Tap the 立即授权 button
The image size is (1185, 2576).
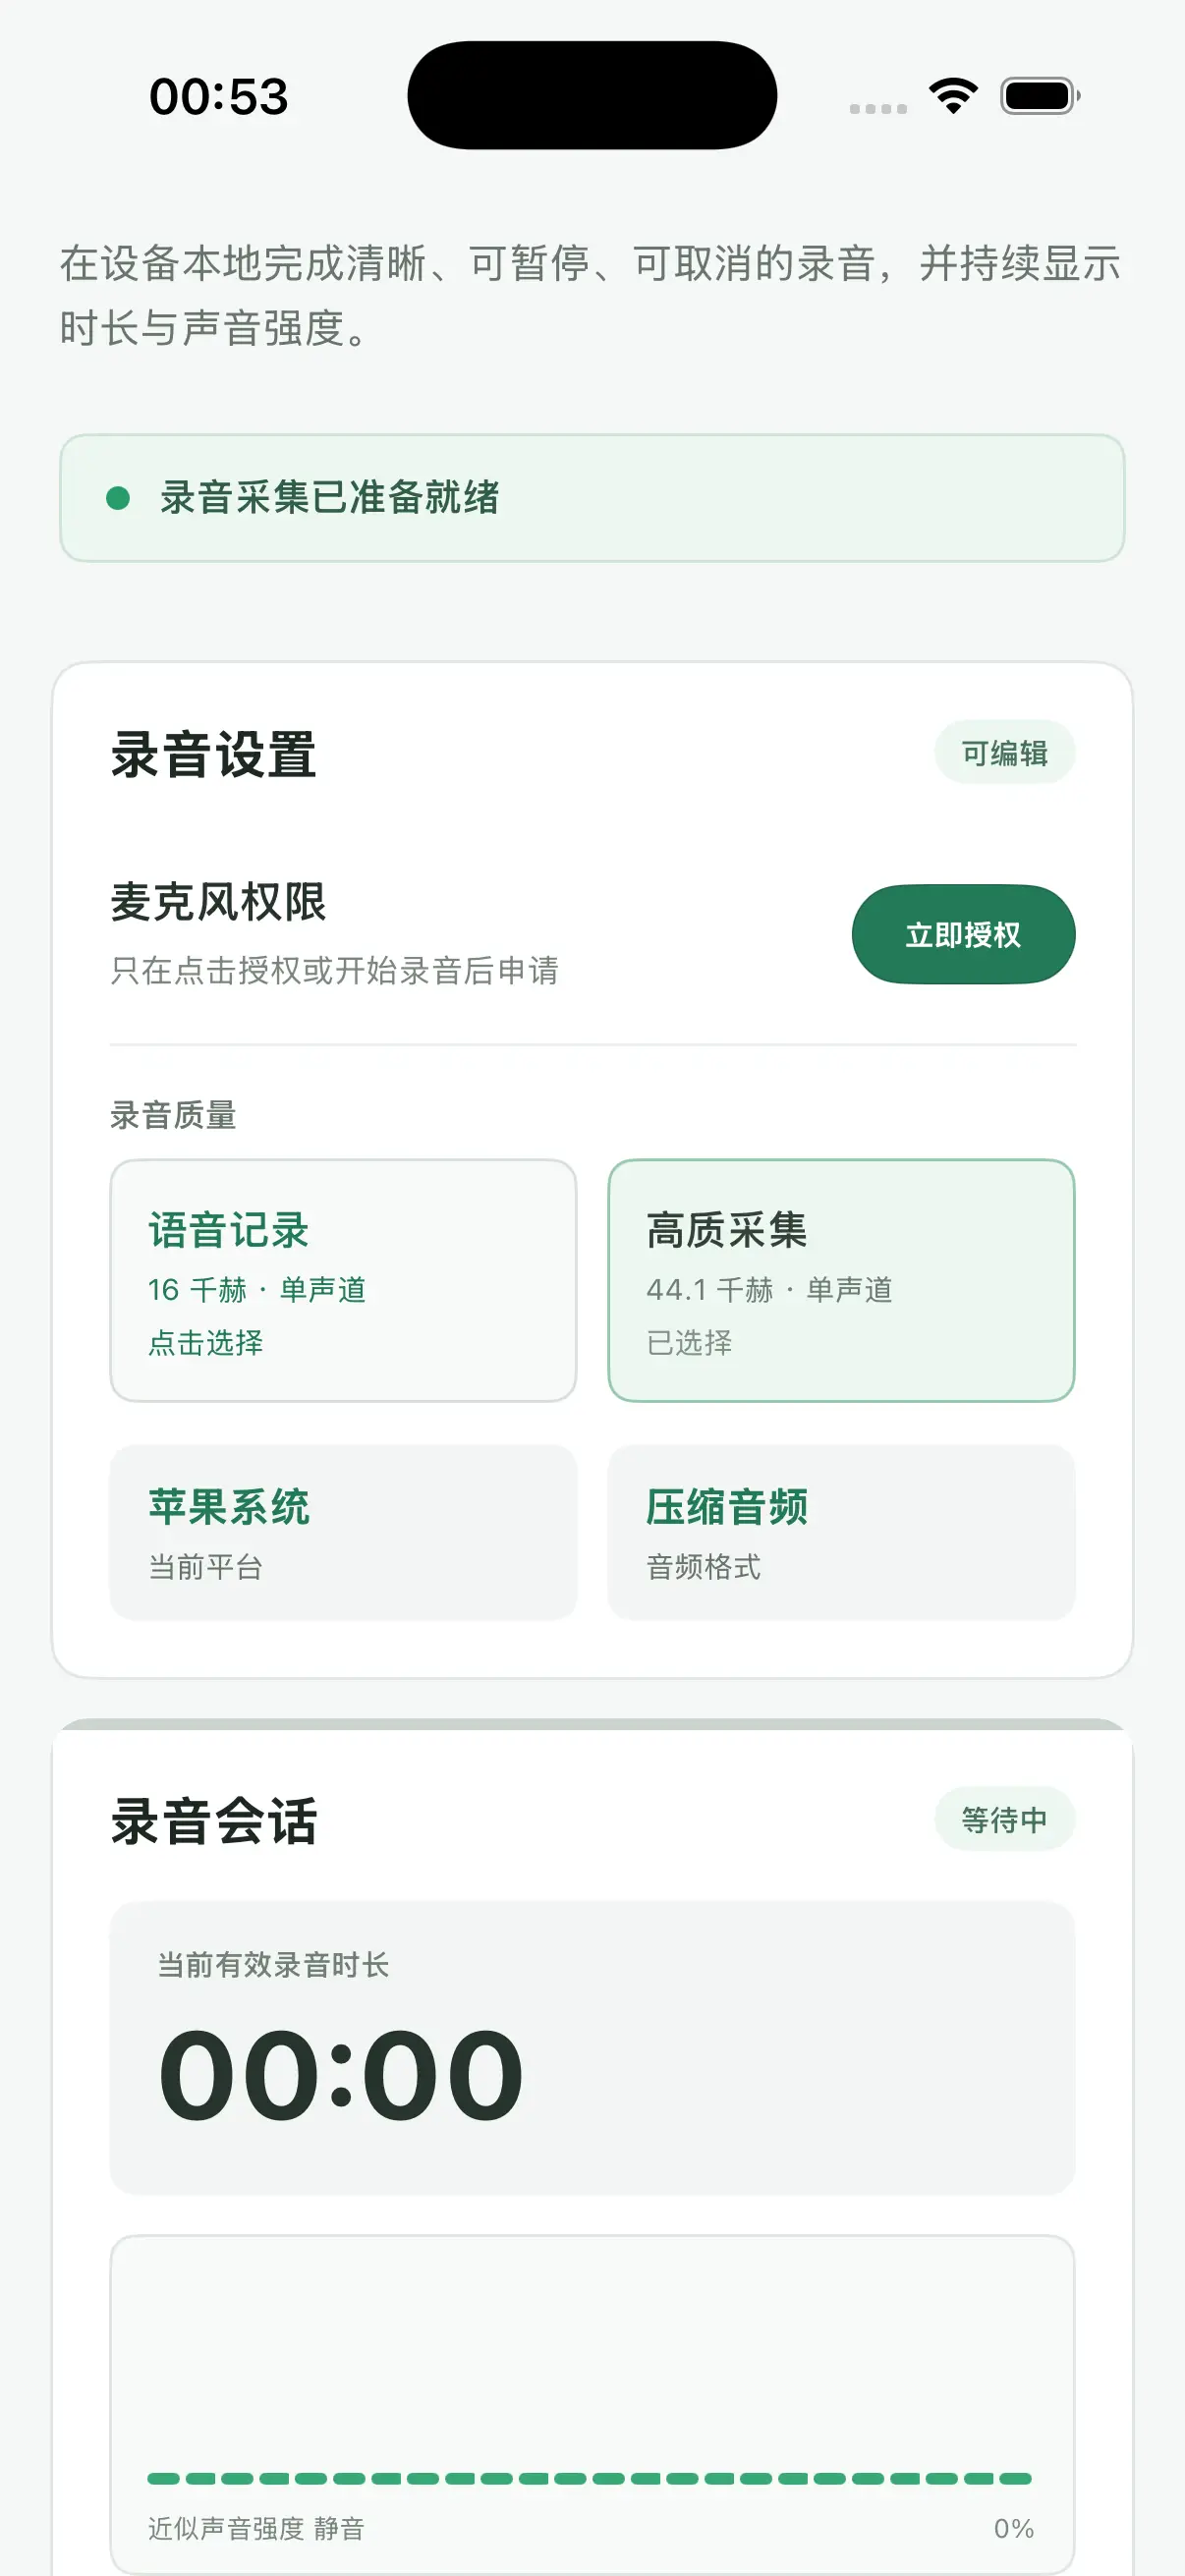tap(963, 934)
